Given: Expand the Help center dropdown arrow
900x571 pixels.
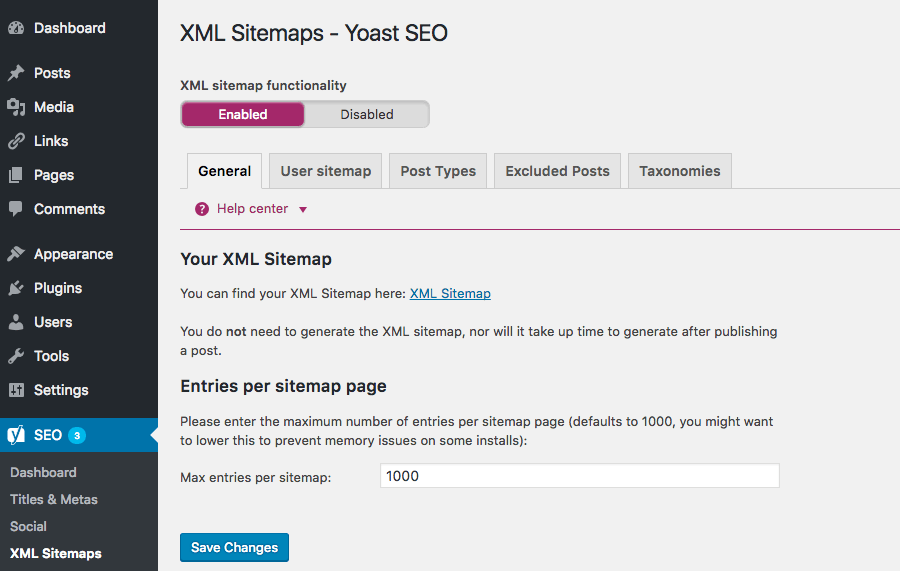Looking at the screenshot, I should point(303,210).
